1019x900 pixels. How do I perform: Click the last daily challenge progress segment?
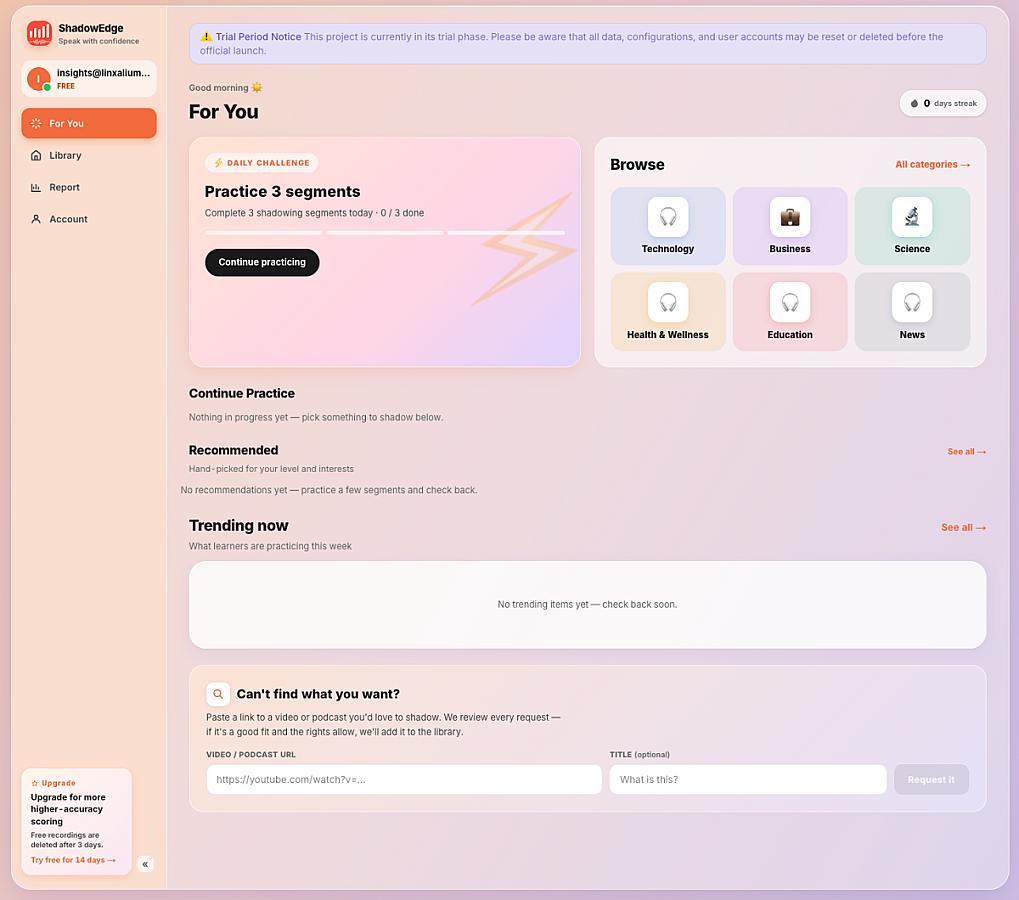click(506, 233)
